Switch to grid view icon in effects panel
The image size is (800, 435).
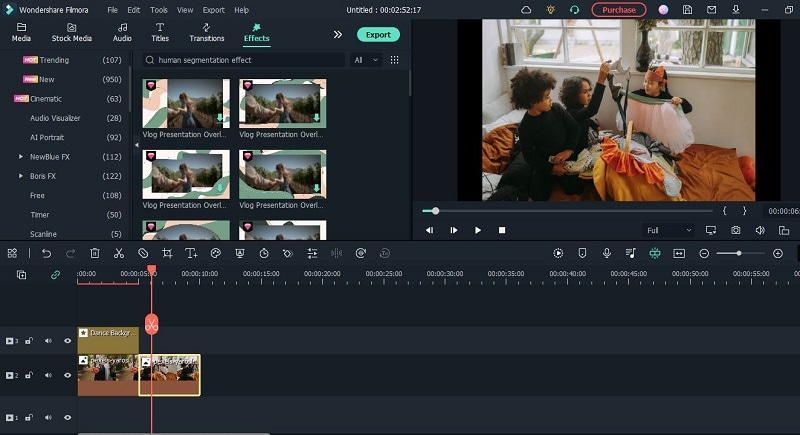[x=394, y=60]
